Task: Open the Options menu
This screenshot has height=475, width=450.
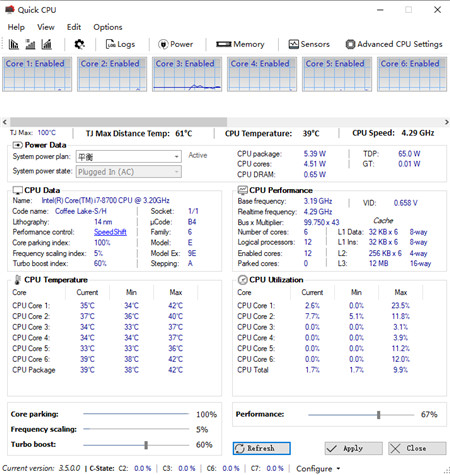Action: 108,27
